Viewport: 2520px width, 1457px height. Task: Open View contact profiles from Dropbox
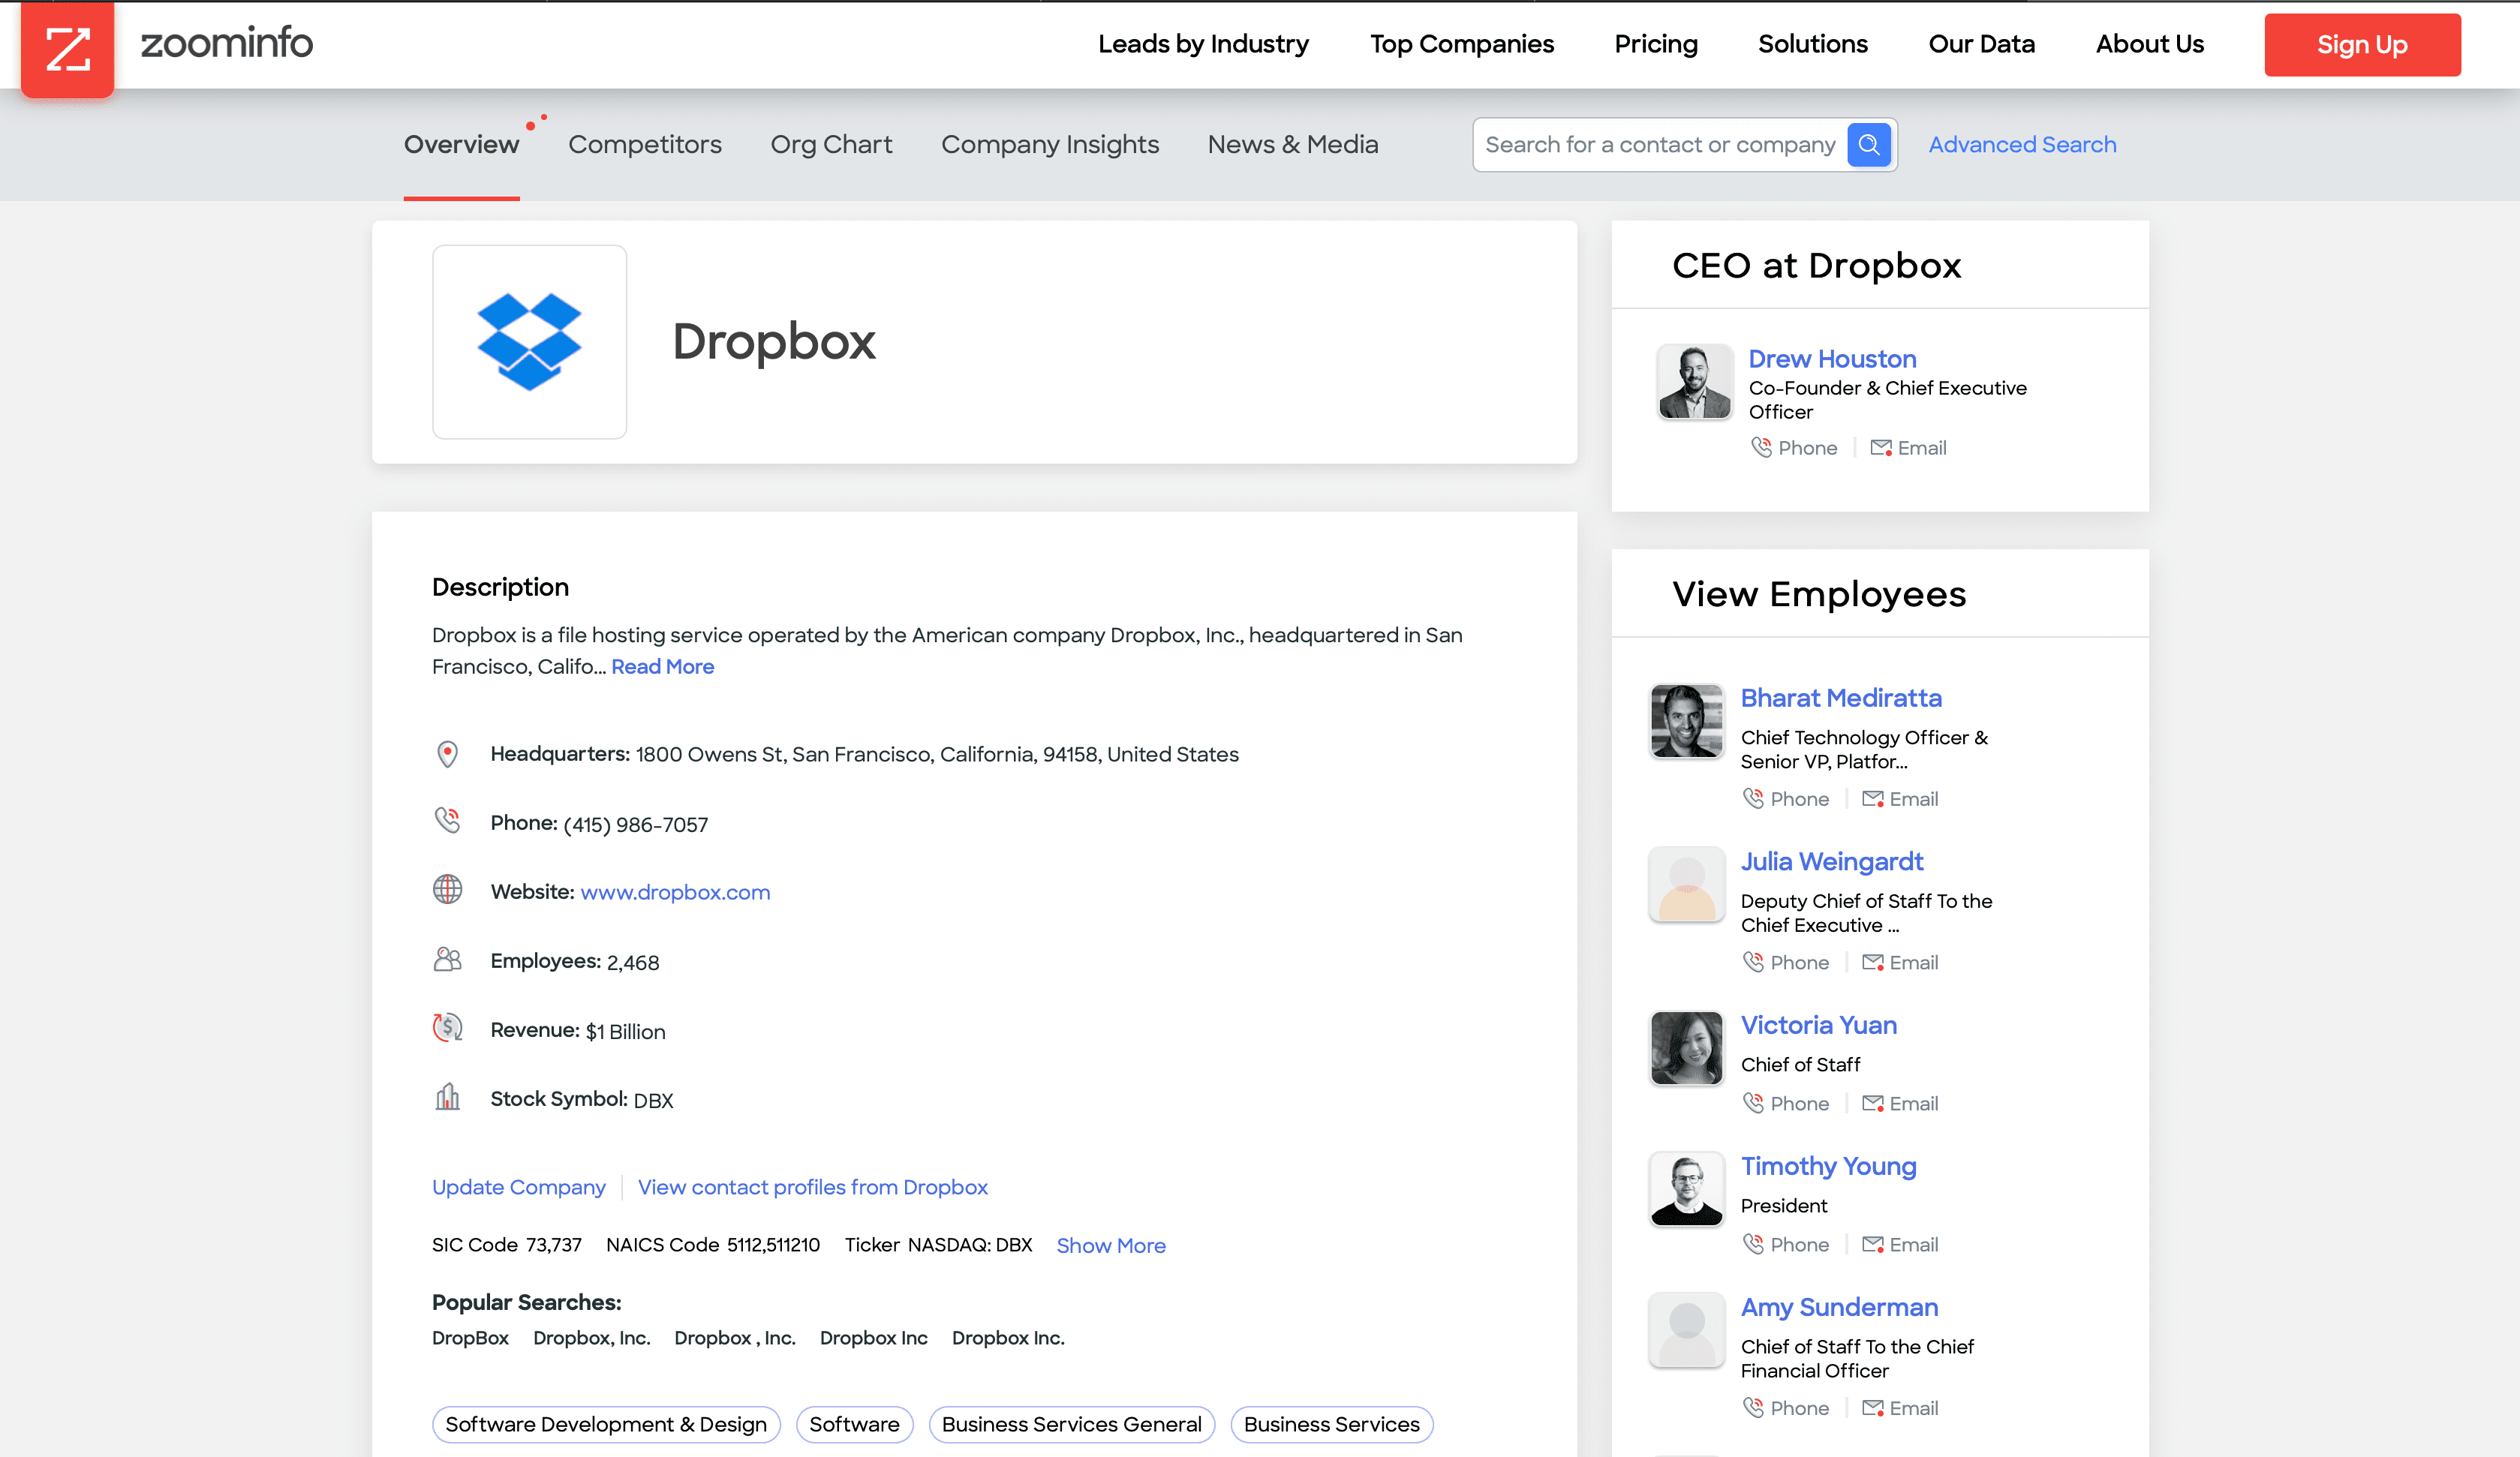tap(812, 1187)
